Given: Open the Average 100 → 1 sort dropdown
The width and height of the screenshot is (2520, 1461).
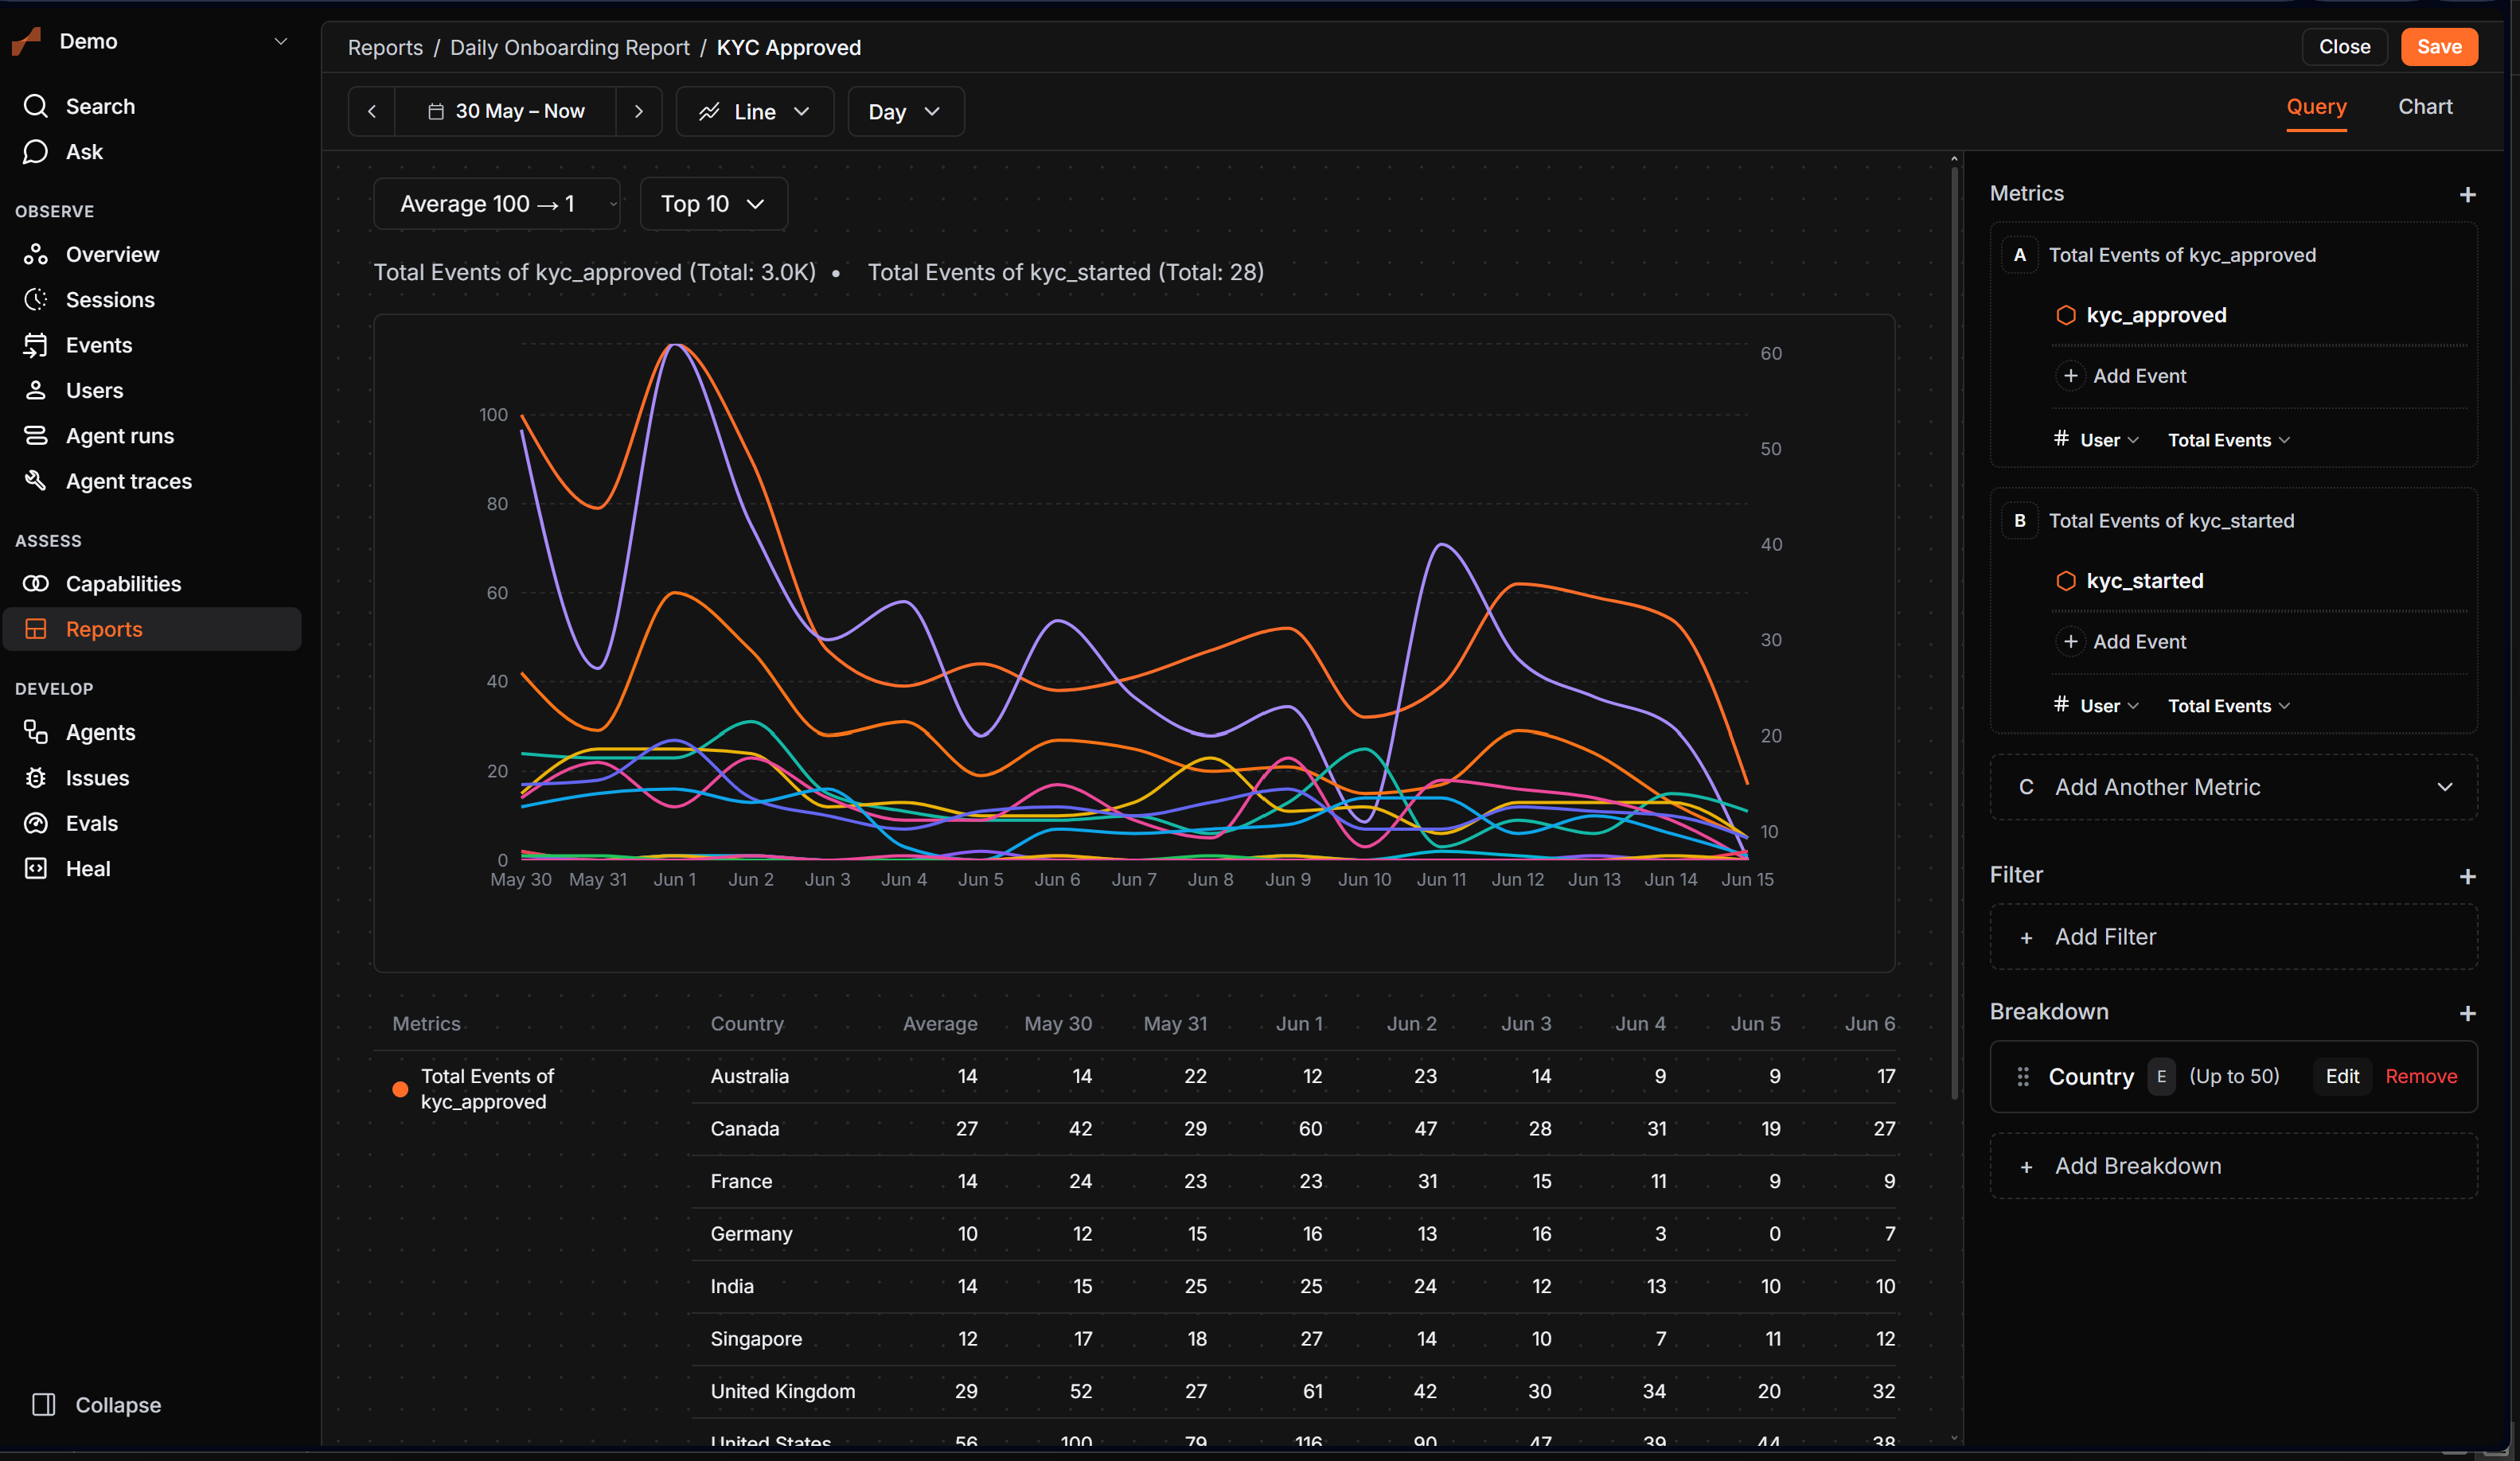Looking at the screenshot, I should click(x=497, y=204).
